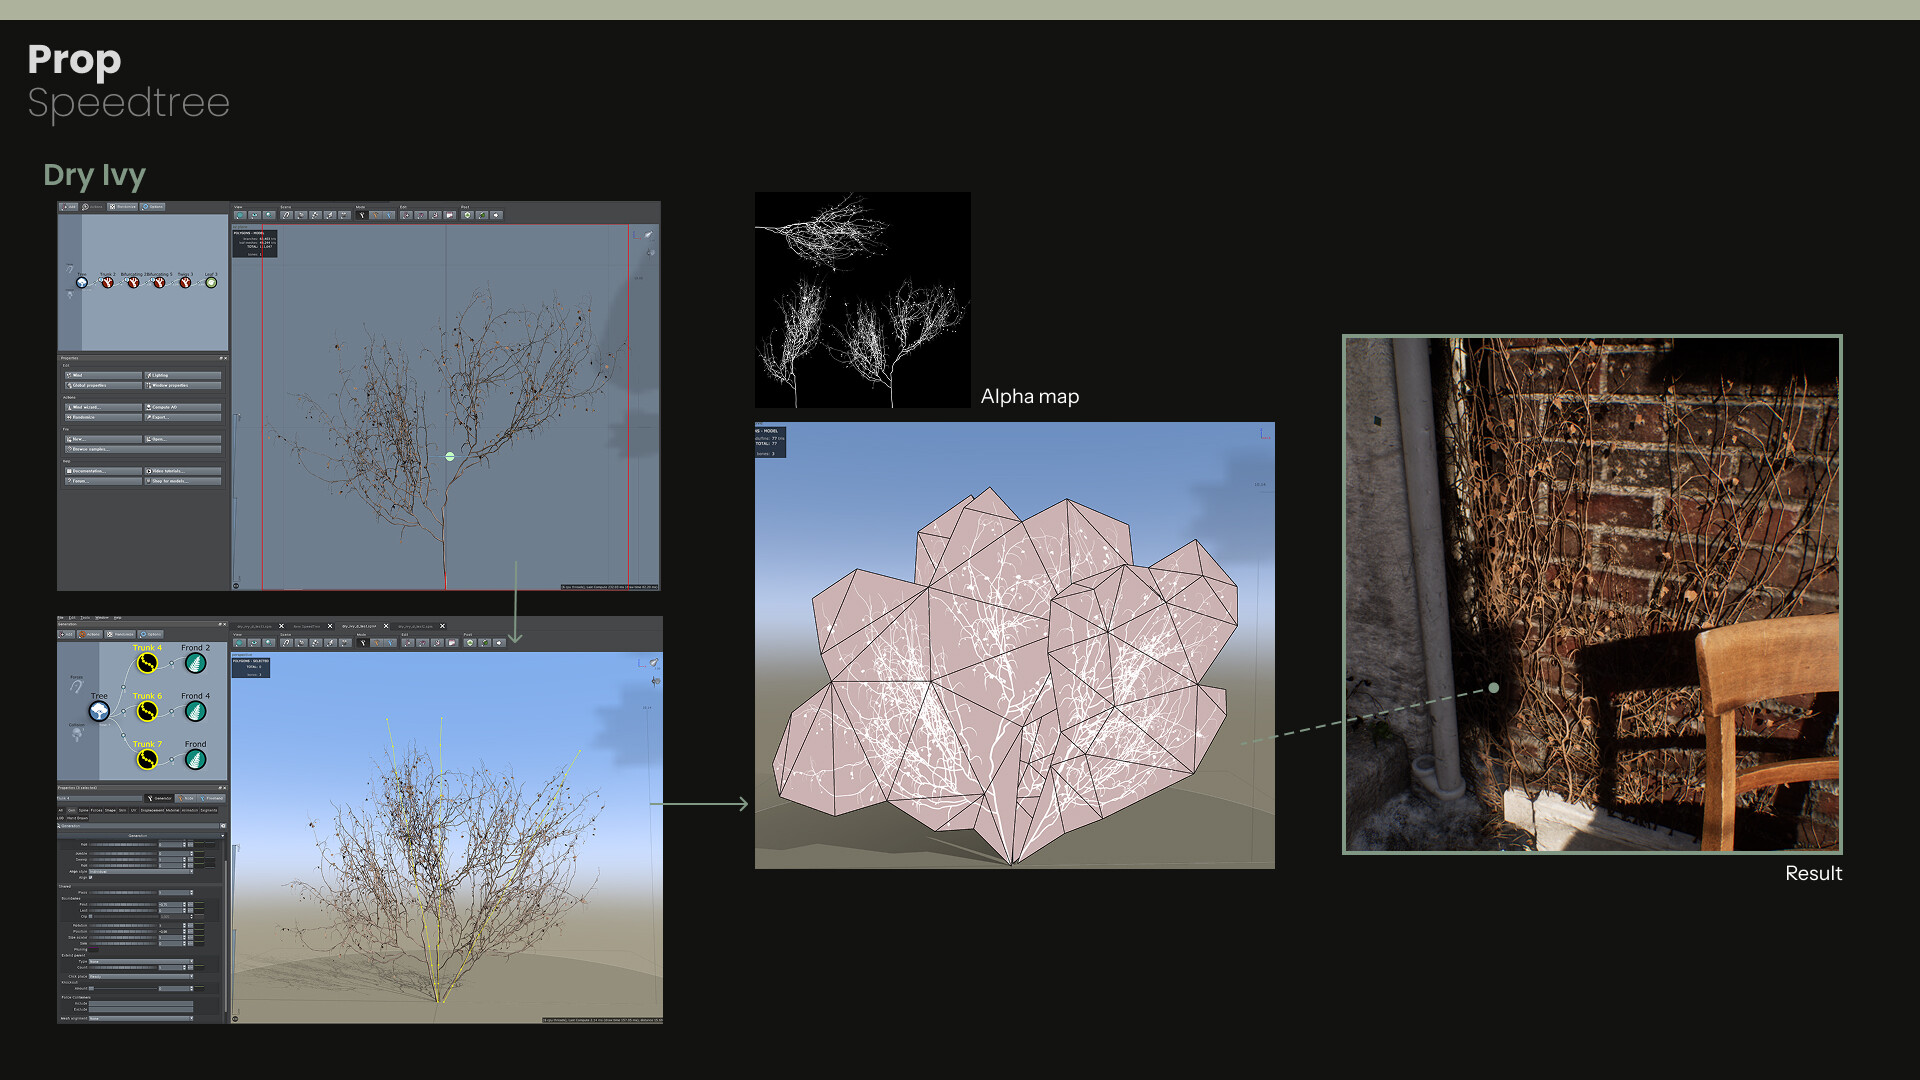Switch to the Material properties tab

point(172,810)
